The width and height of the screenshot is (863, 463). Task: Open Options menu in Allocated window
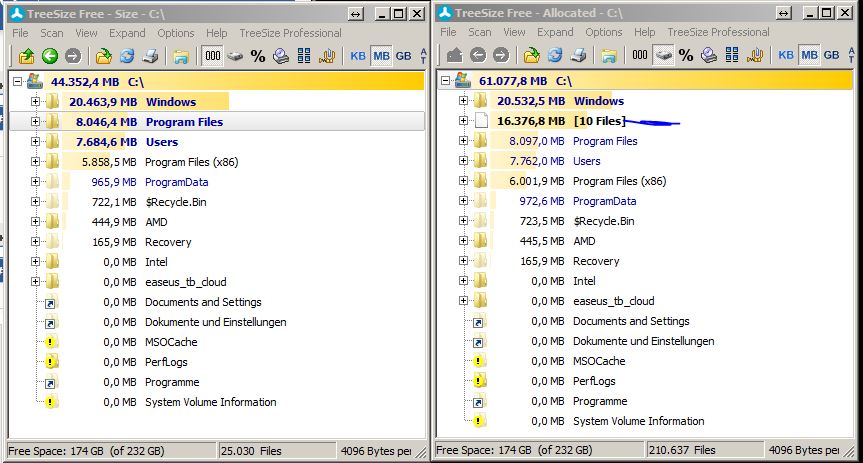pos(604,32)
